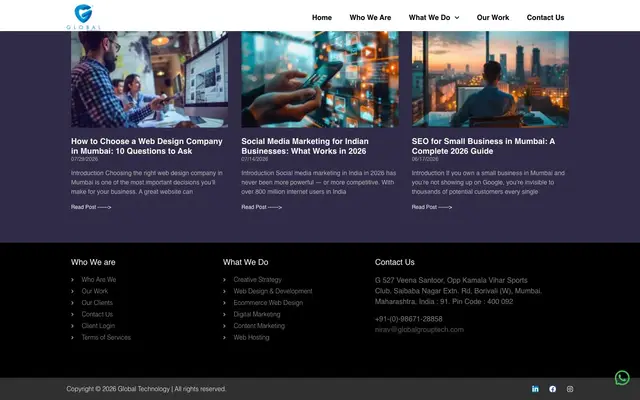
Task: Open Ecommerce Web Design footer link
Action: [x=268, y=302]
